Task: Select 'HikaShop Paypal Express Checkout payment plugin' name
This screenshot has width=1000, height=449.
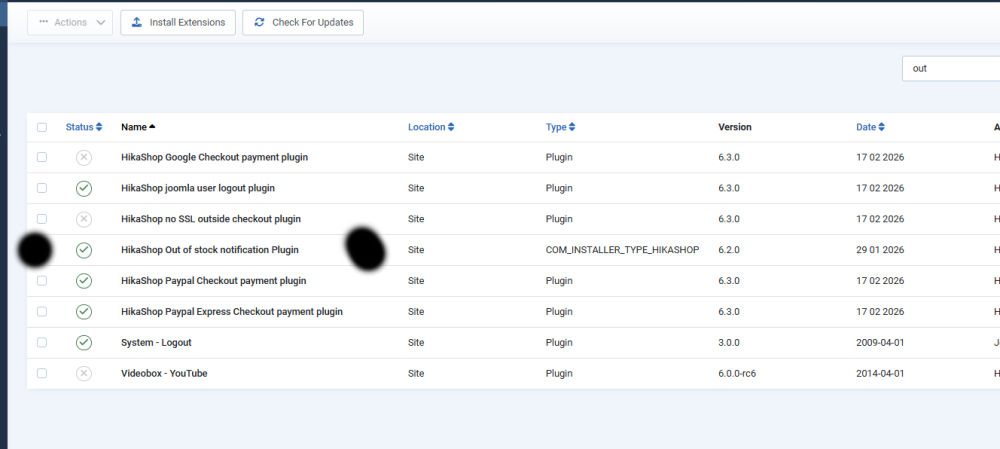Action: [232, 312]
